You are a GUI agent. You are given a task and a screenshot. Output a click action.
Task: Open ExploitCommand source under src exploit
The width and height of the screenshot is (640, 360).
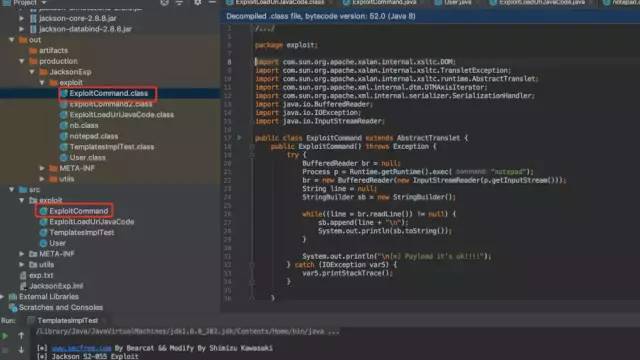coord(78,211)
